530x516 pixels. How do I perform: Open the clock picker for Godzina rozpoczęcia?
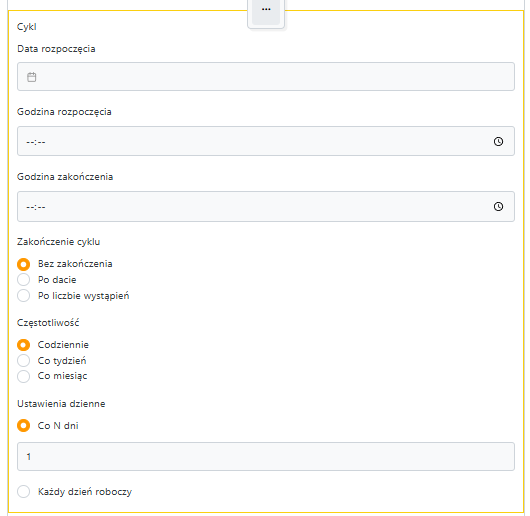498,141
